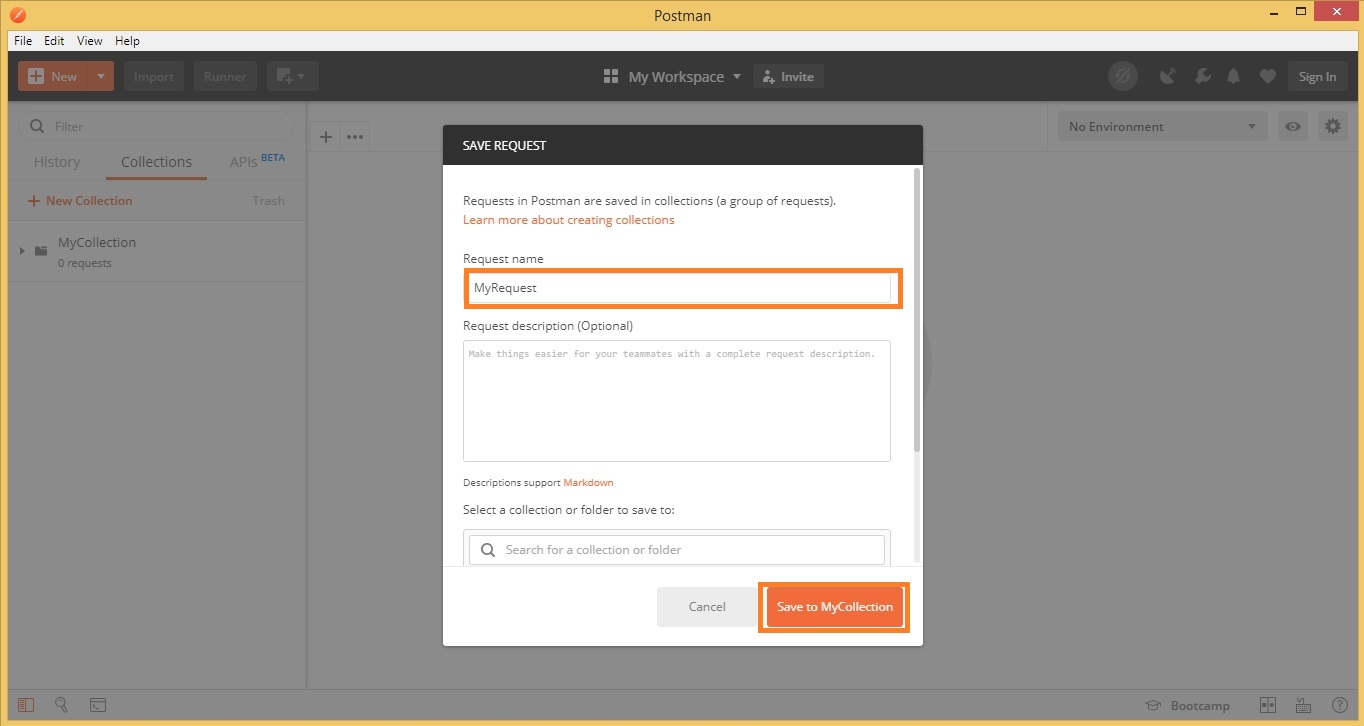
Task: Click the Request name input field
Action: point(677,288)
